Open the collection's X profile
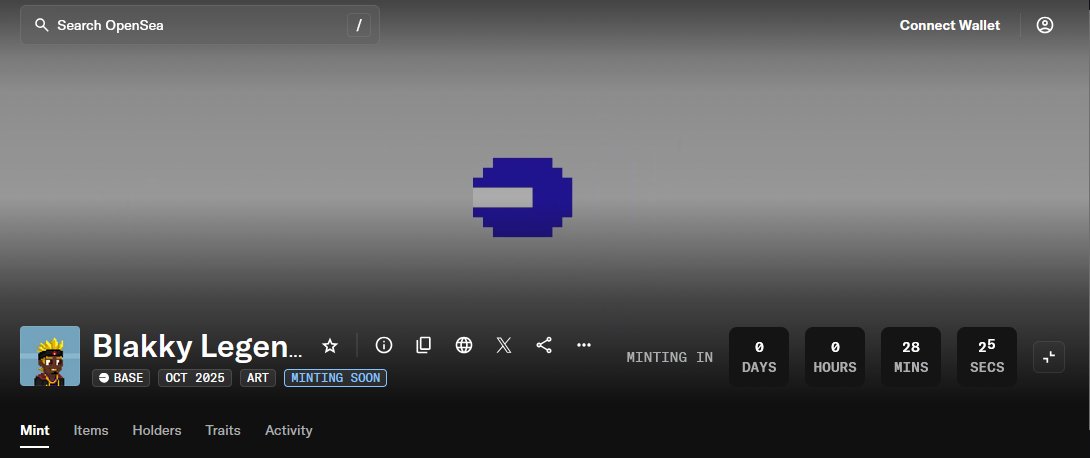Screen dimensions: 1090x458 point(504,345)
